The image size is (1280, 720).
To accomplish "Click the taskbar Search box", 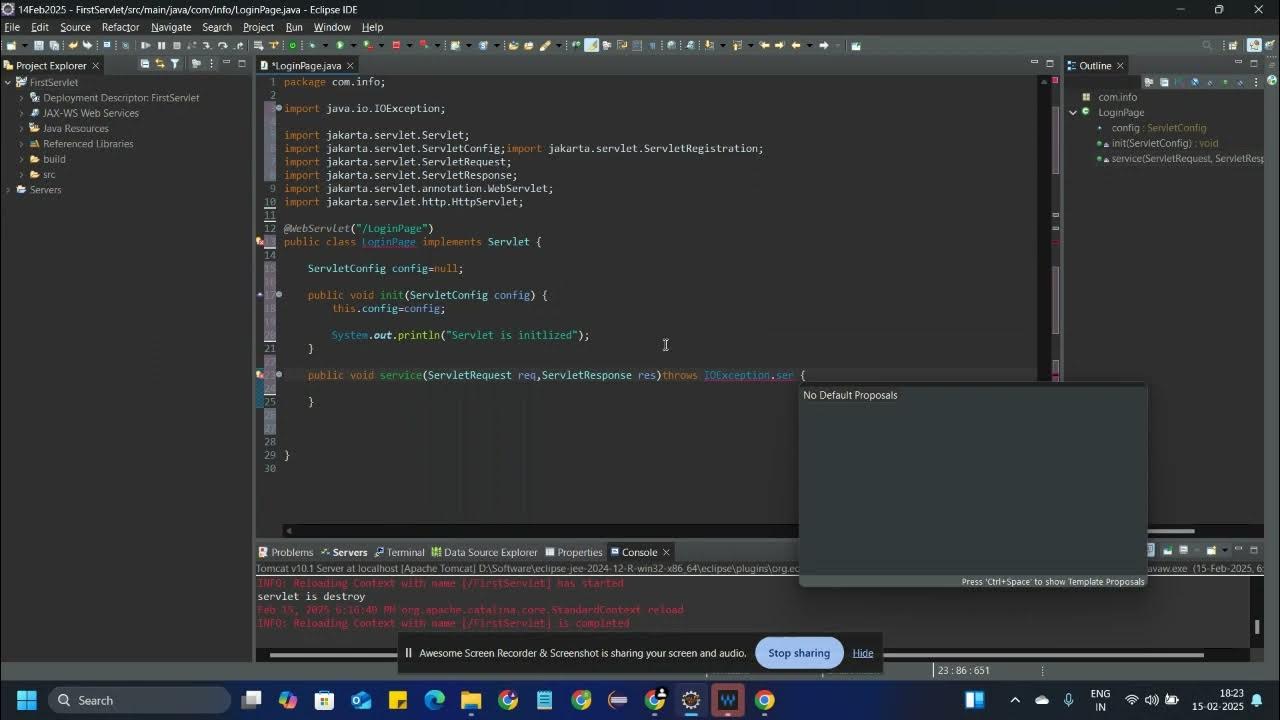I will coord(139,700).
